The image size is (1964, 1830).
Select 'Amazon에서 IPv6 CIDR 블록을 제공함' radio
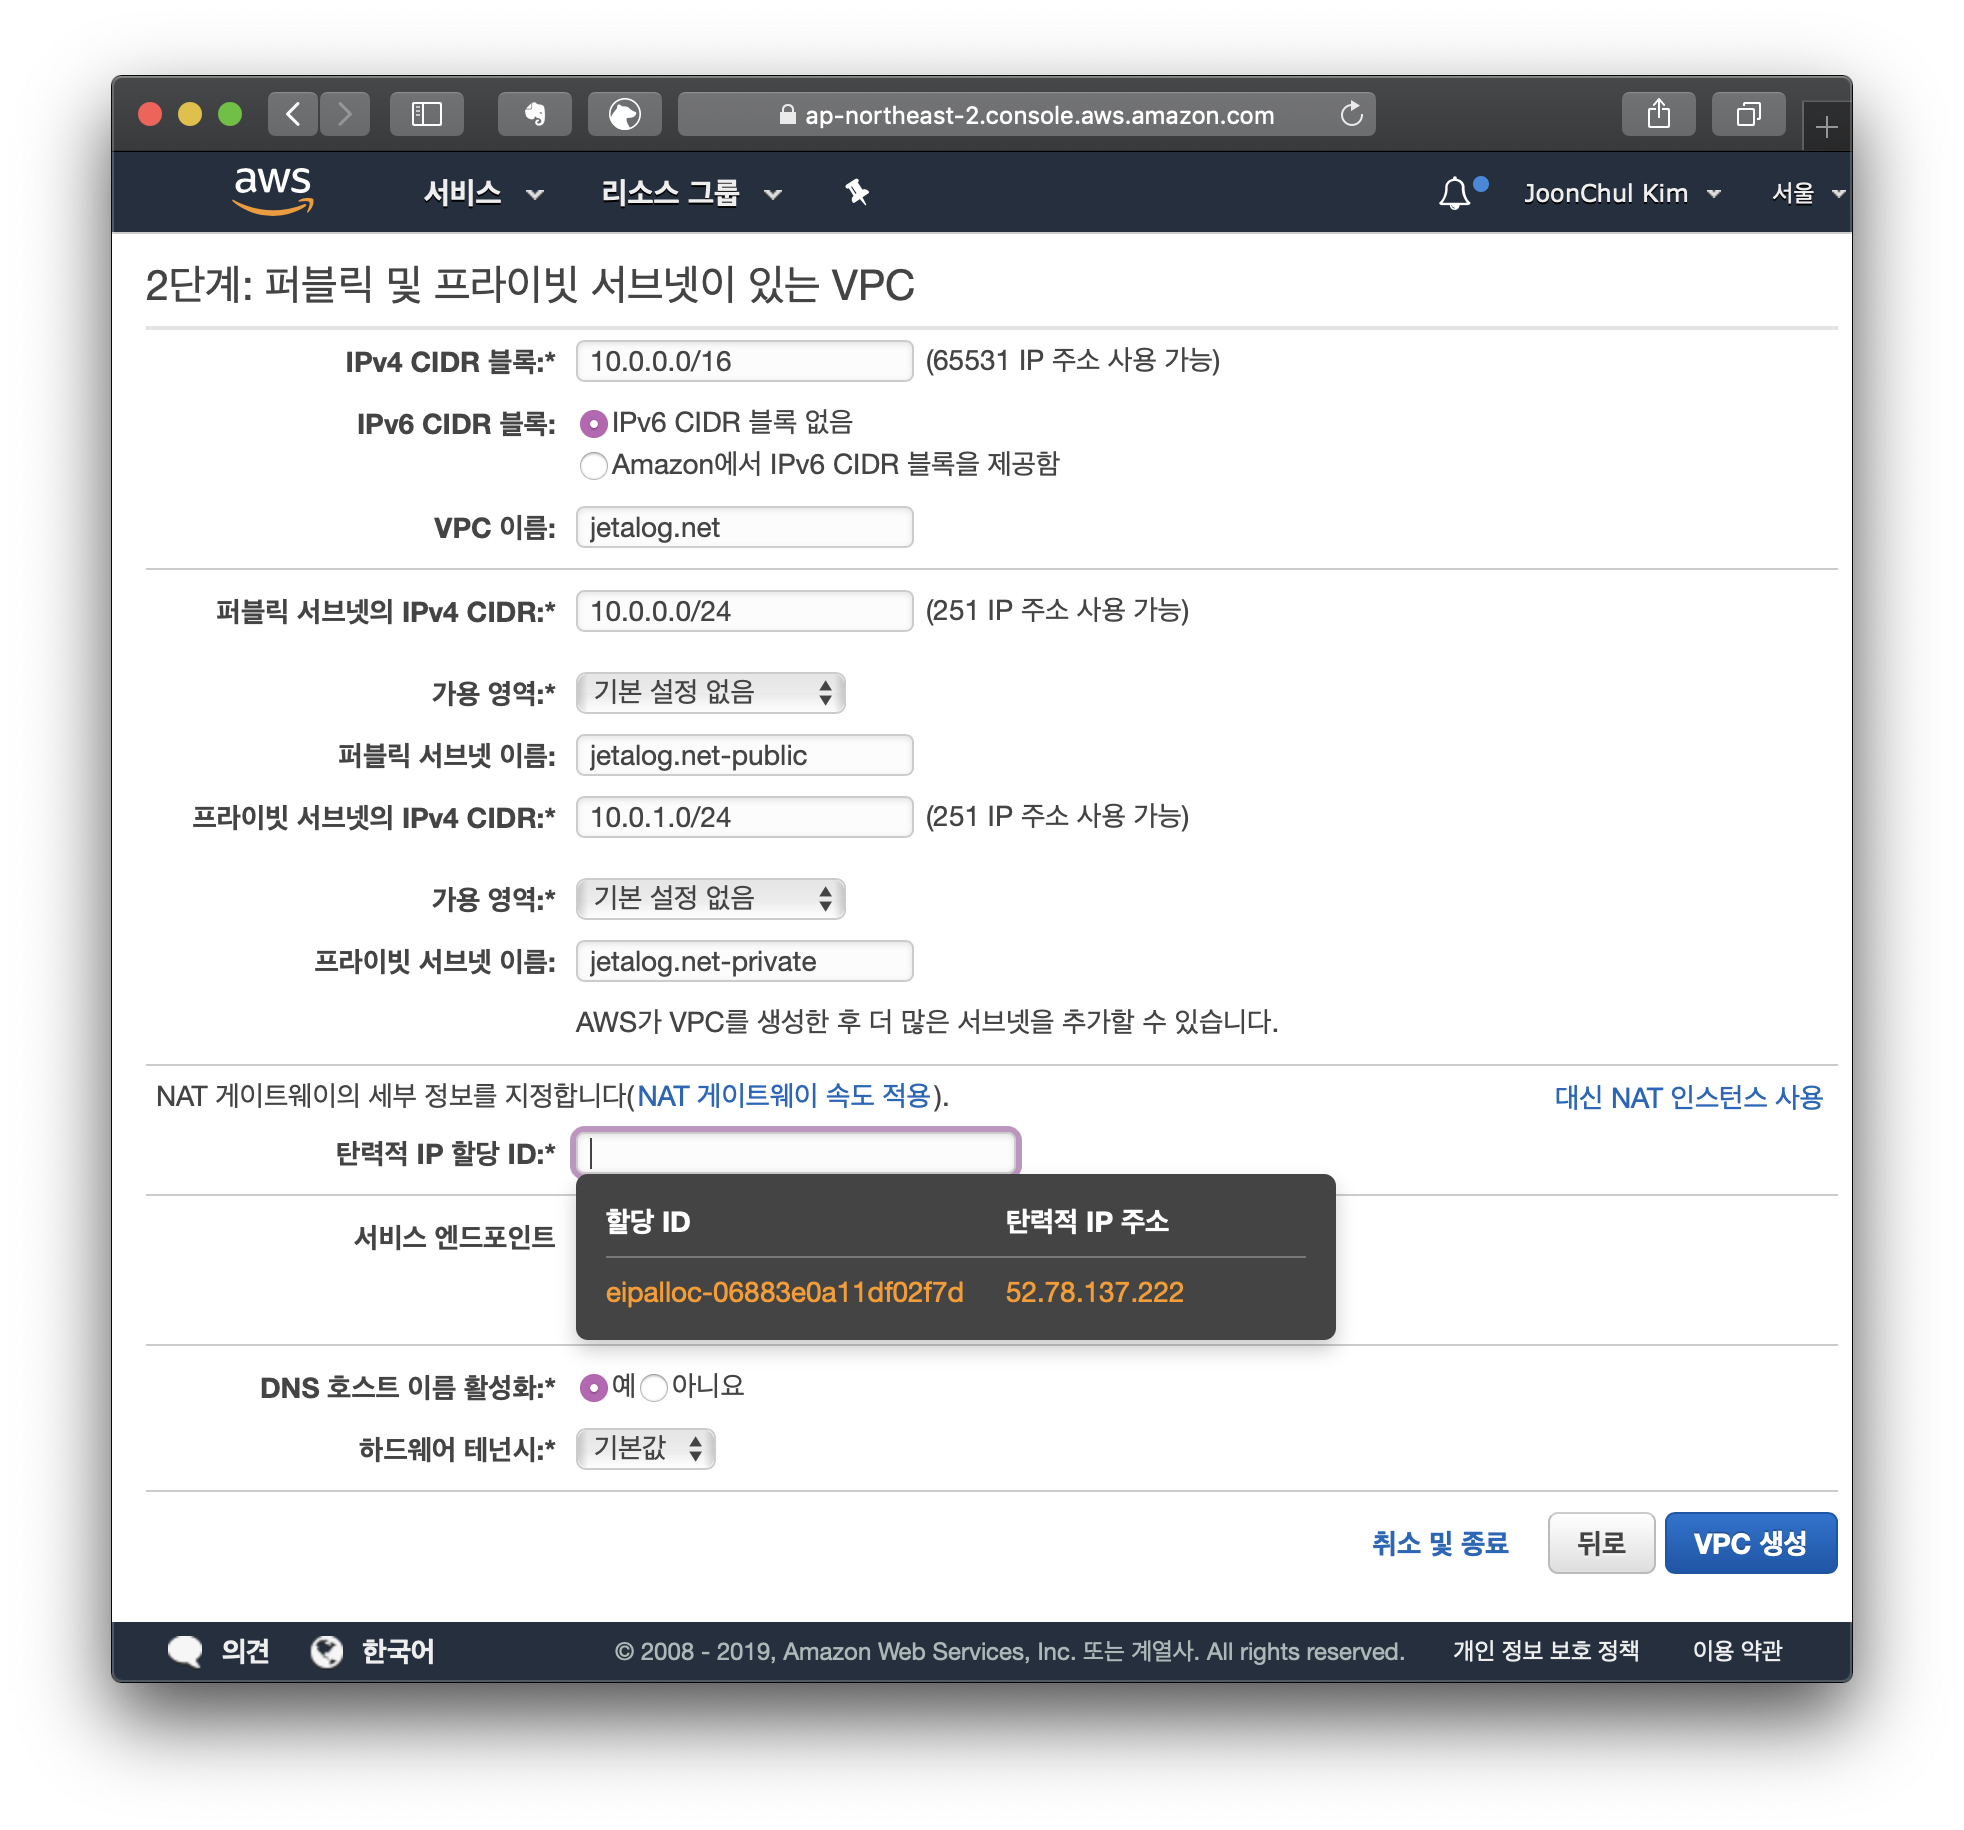tap(593, 465)
